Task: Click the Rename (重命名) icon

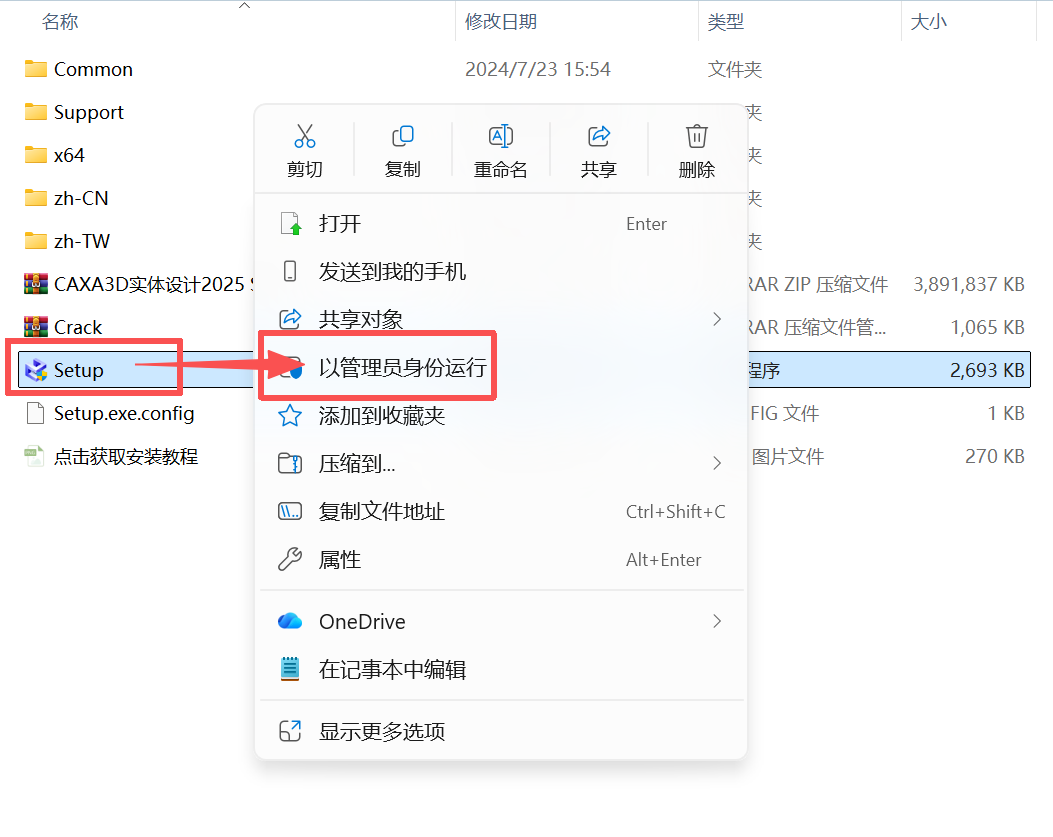Action: 500,136
